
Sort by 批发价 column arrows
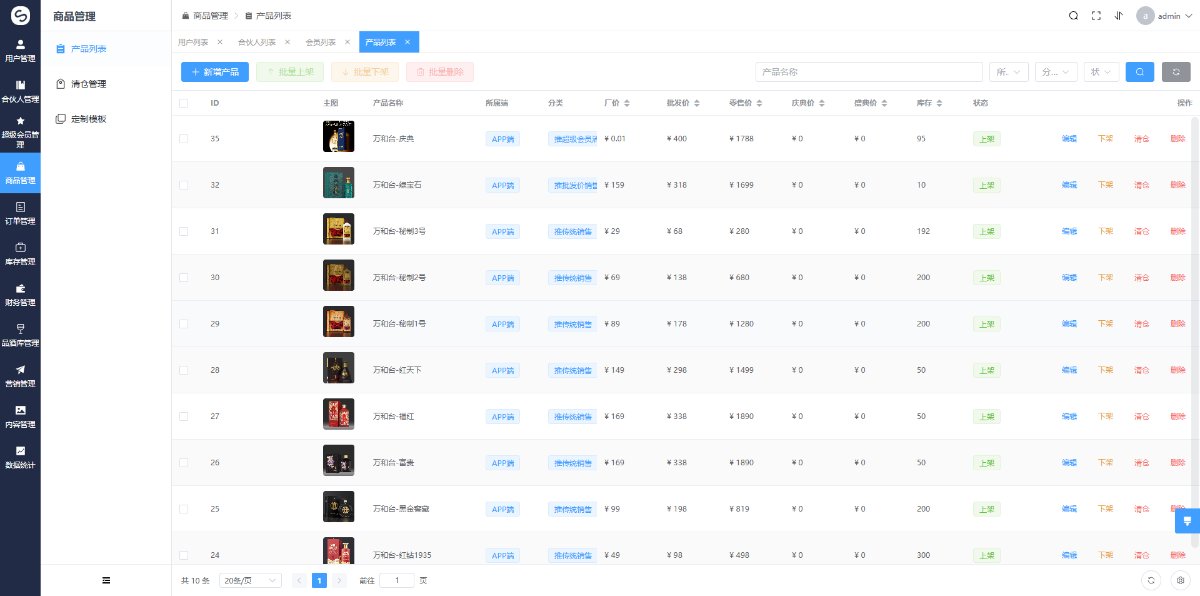(x=697, y=103)
